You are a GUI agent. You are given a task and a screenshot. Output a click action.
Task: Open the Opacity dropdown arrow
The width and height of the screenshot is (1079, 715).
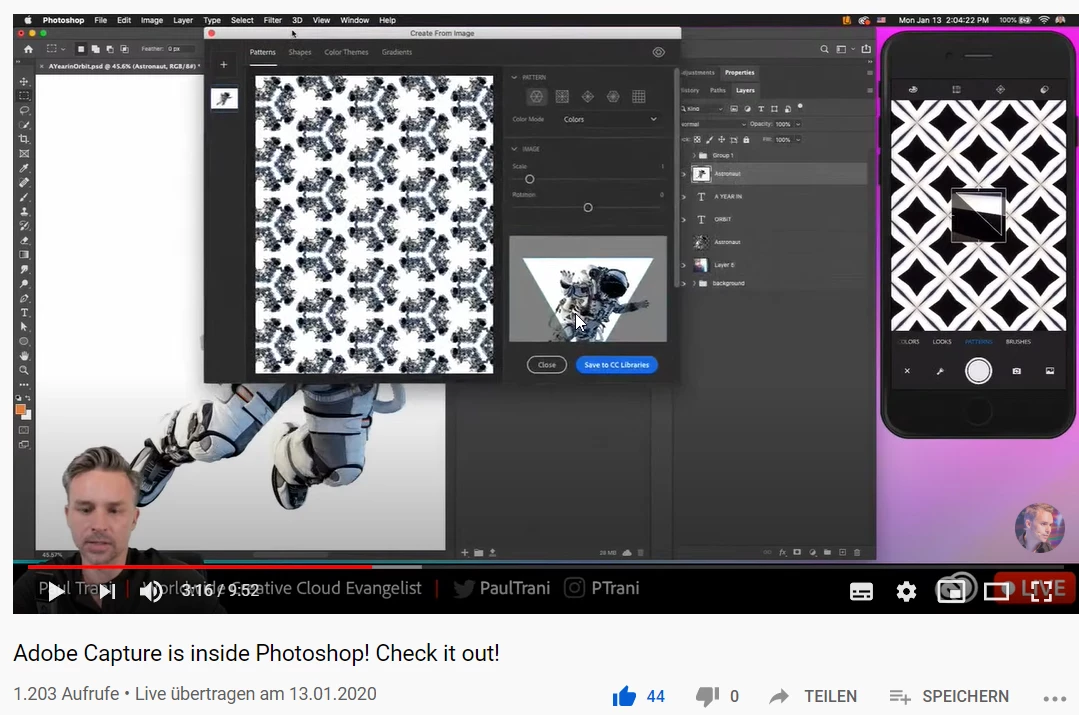798,125
